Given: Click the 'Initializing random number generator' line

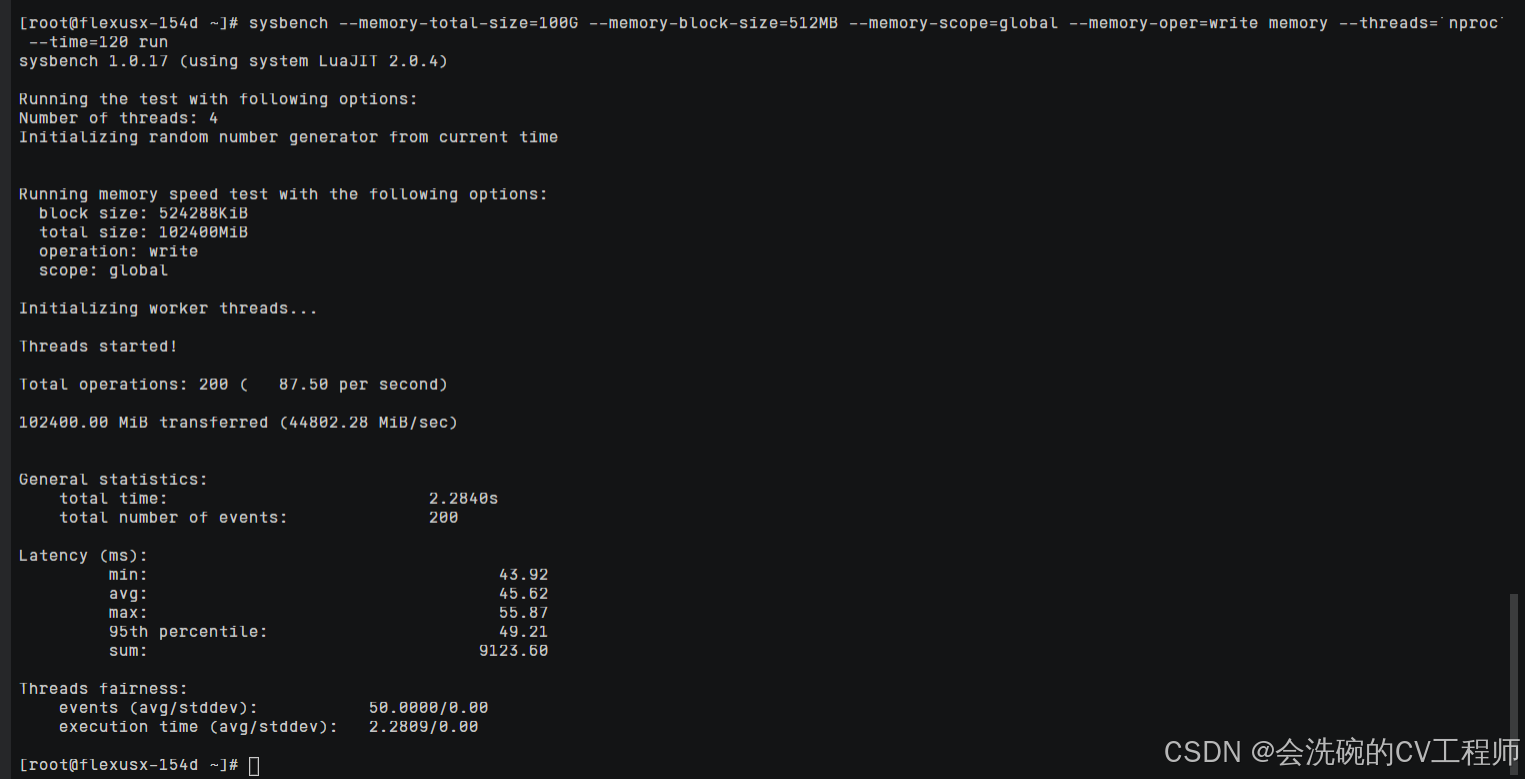Looking at the screenshot, I should tap(288, 137).
